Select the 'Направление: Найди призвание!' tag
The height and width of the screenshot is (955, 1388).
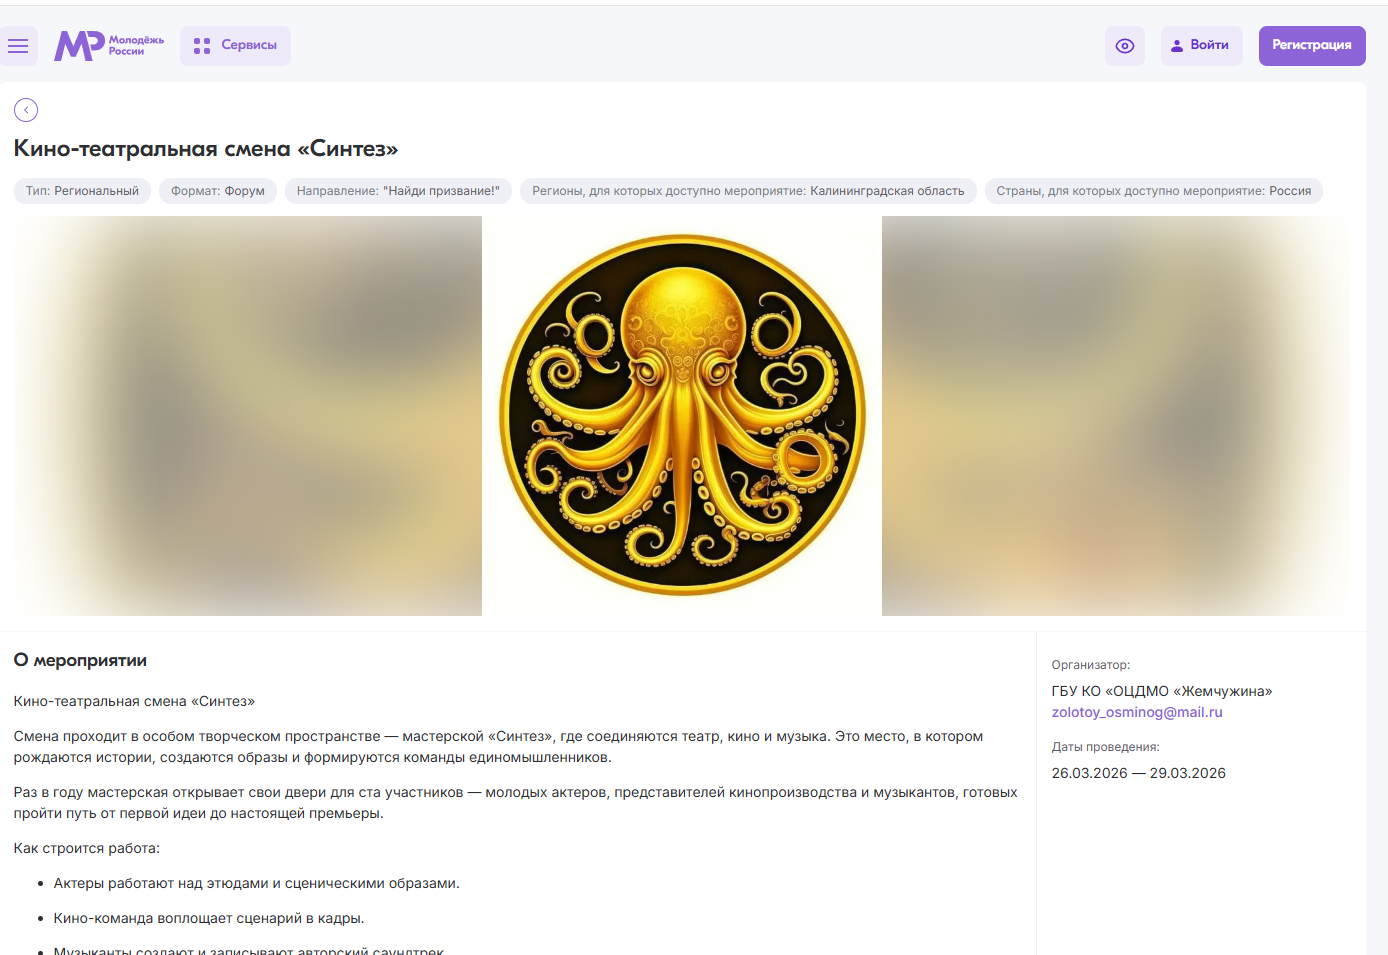pyautogui.click(x=398, y=191)
